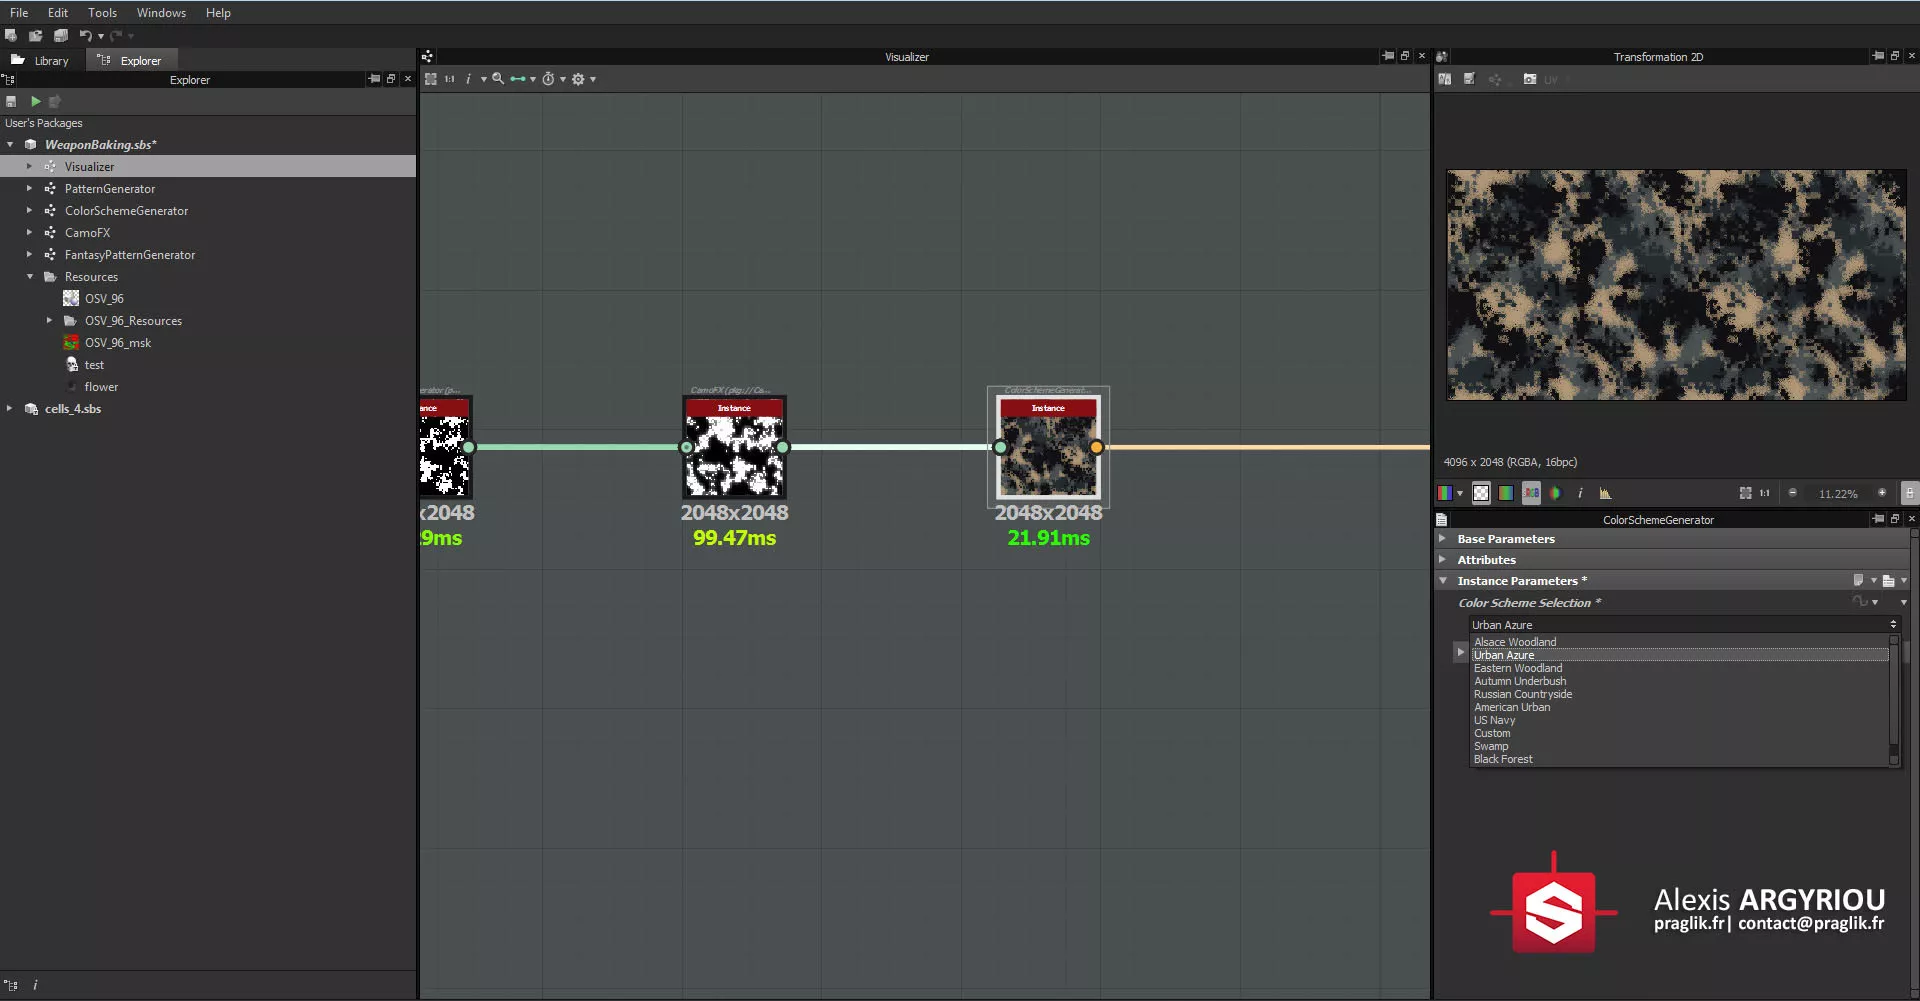
Task: Toggle the checkerboard transparency background button
Action: coord(1481,493)
